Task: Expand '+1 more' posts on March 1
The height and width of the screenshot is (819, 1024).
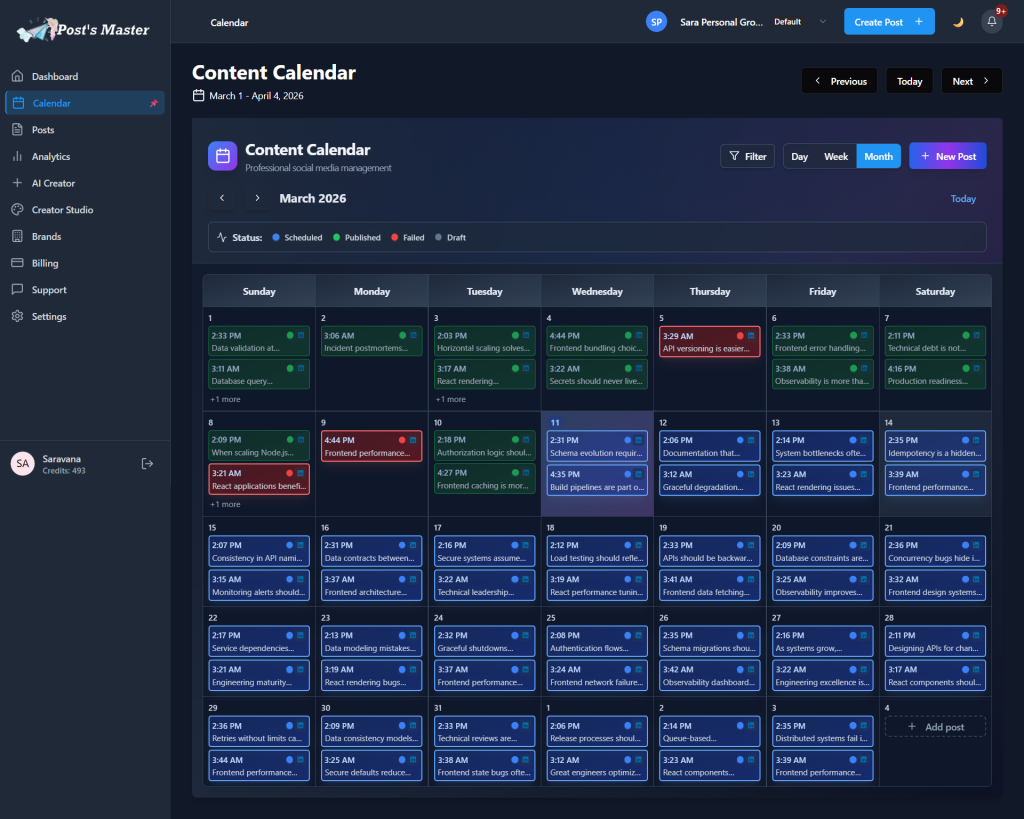Action: pos(225,399)
